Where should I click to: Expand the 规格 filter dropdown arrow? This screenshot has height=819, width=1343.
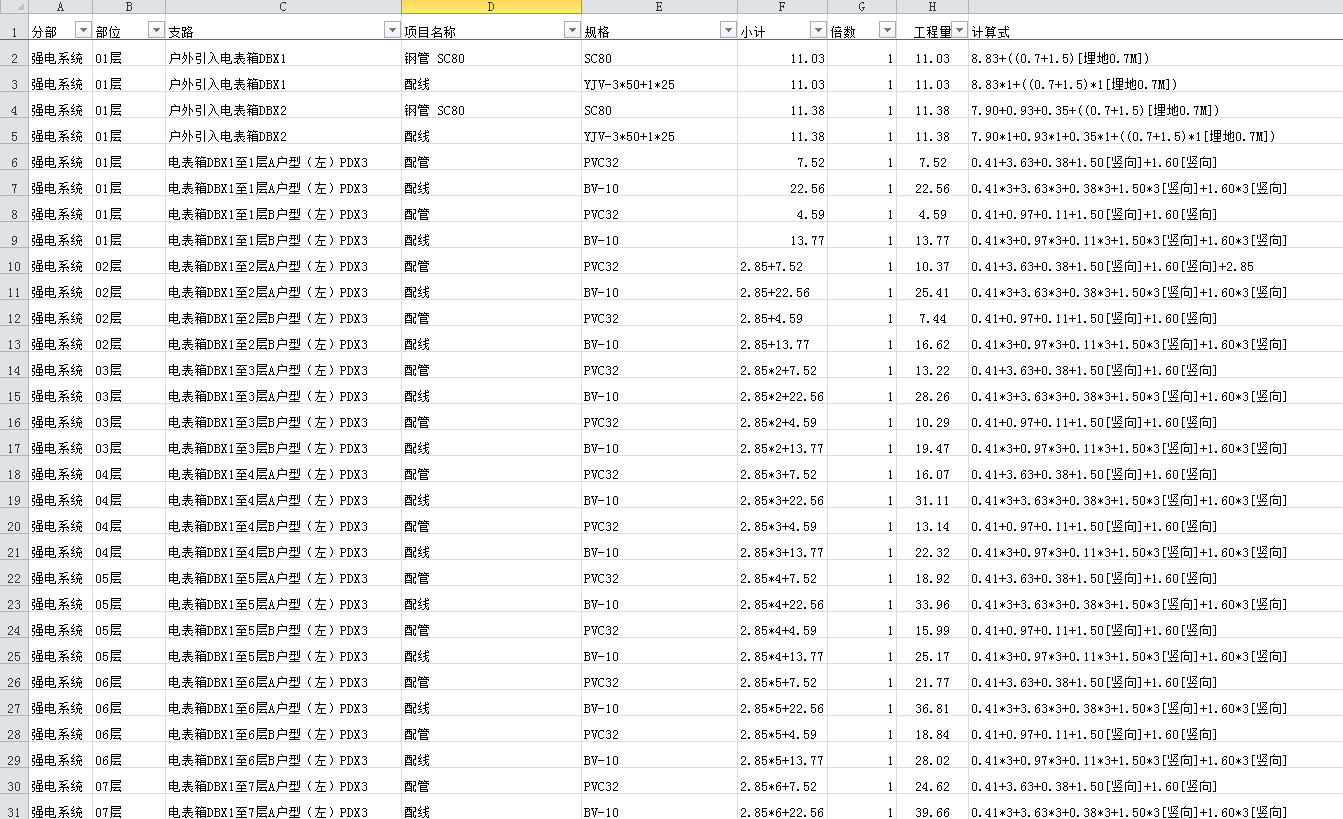(728, 31)
